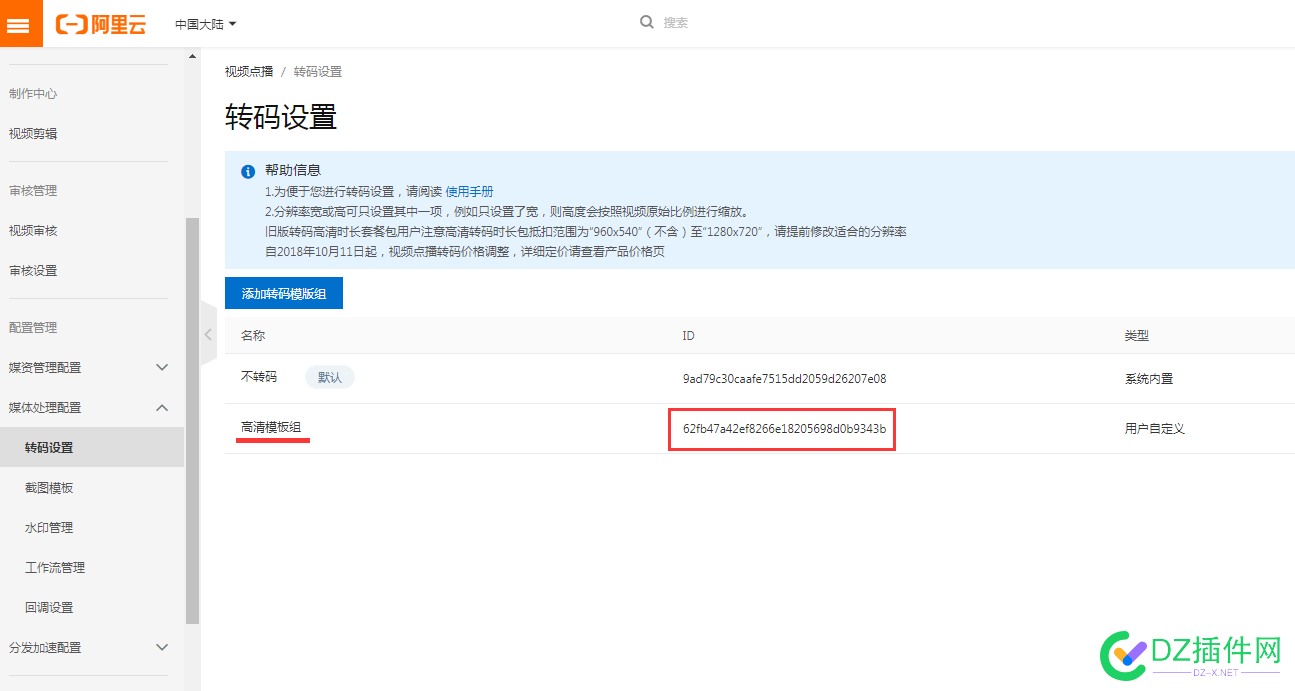1295x691 pixels.
Task: Select 转码设置 menu item
Action: pyautogui.click(x=92, y=447)
